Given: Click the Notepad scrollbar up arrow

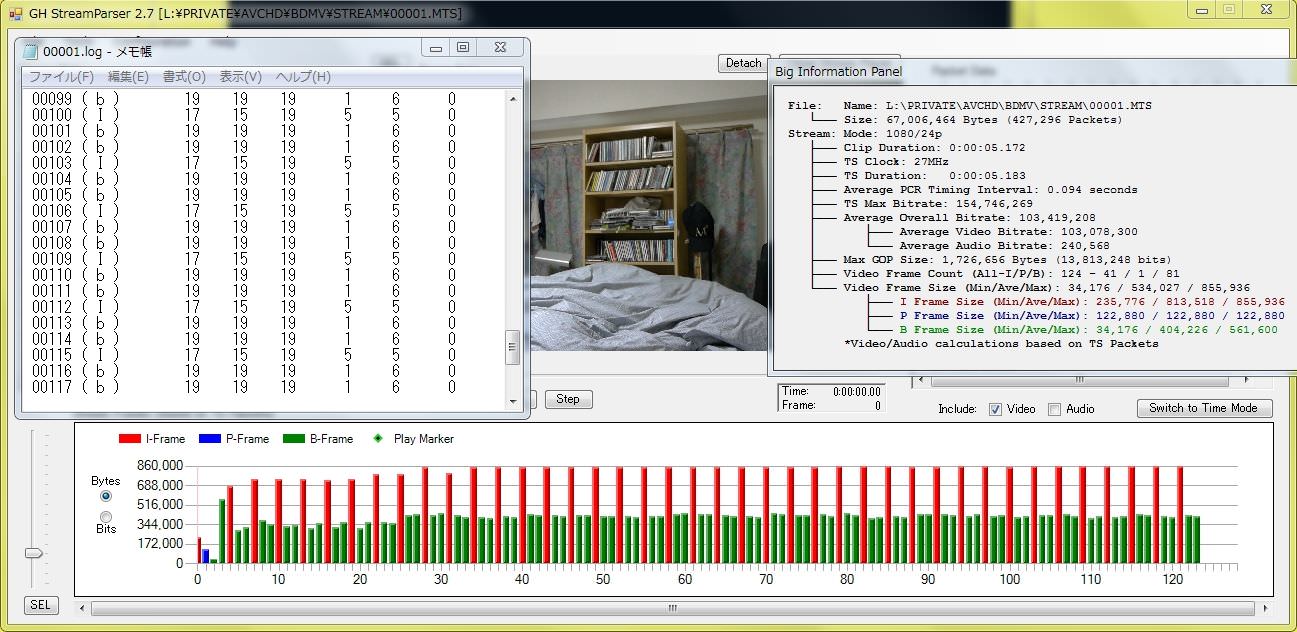Looking at the screenshot, I should tap(514, 97).
